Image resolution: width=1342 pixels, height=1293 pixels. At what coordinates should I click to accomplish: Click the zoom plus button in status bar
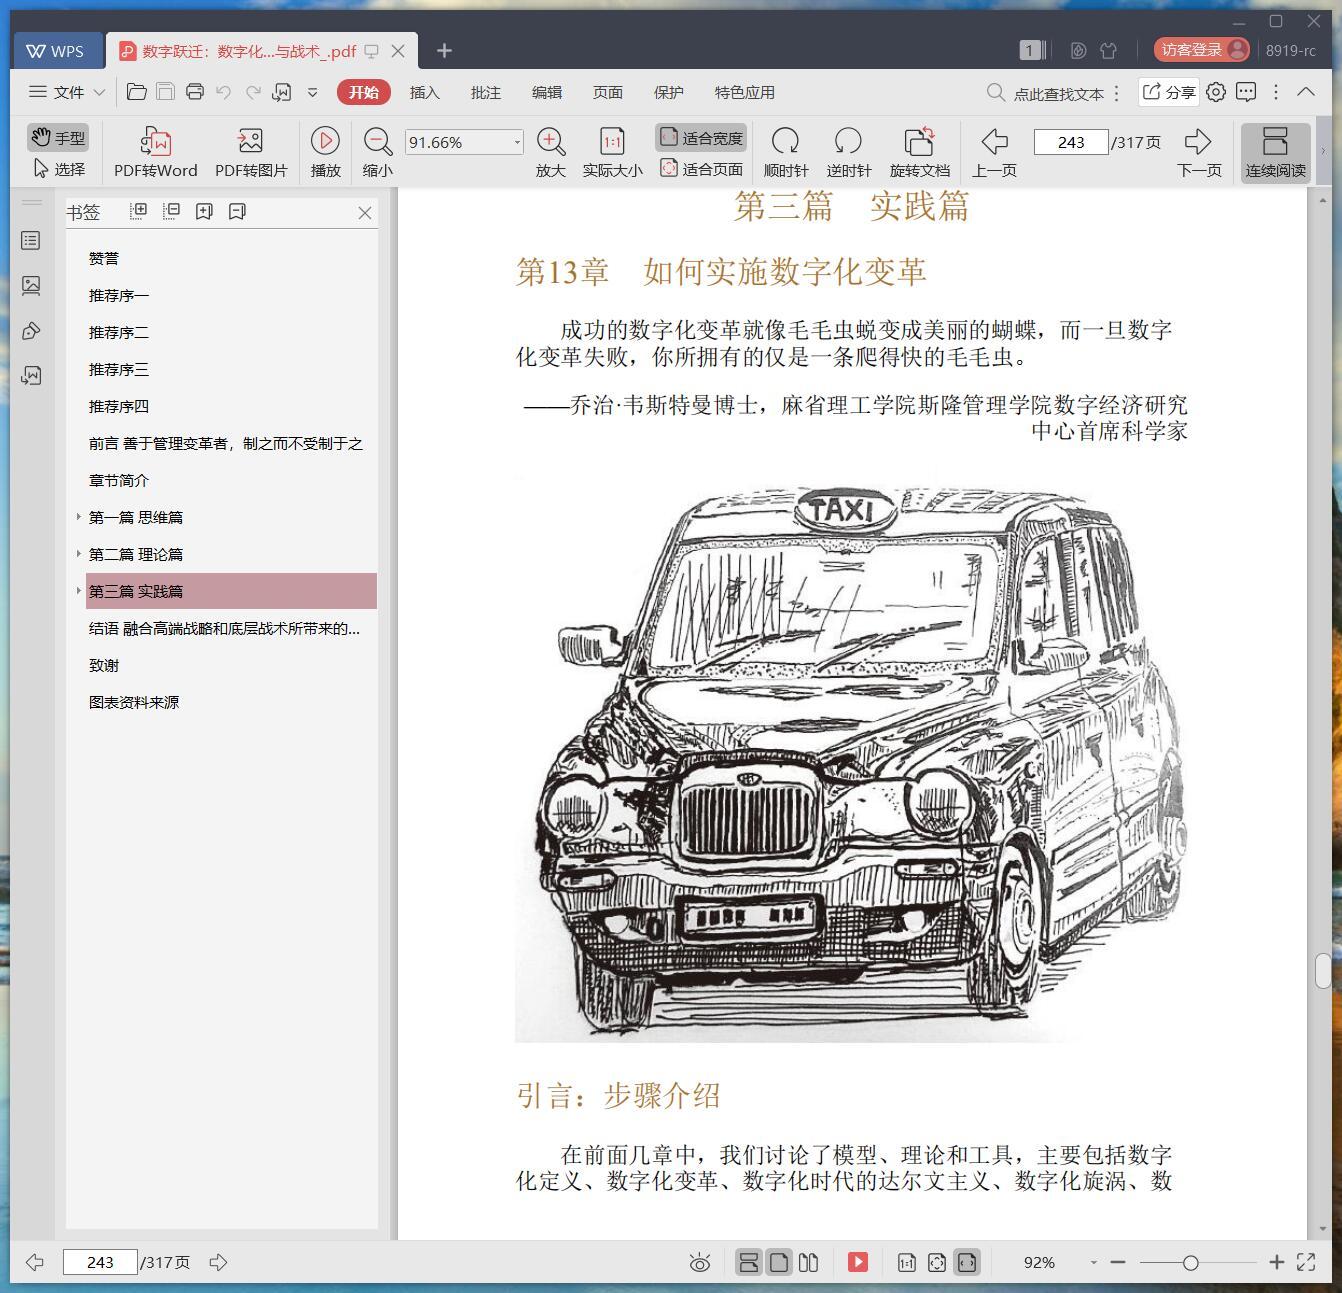(1276, 1262)
